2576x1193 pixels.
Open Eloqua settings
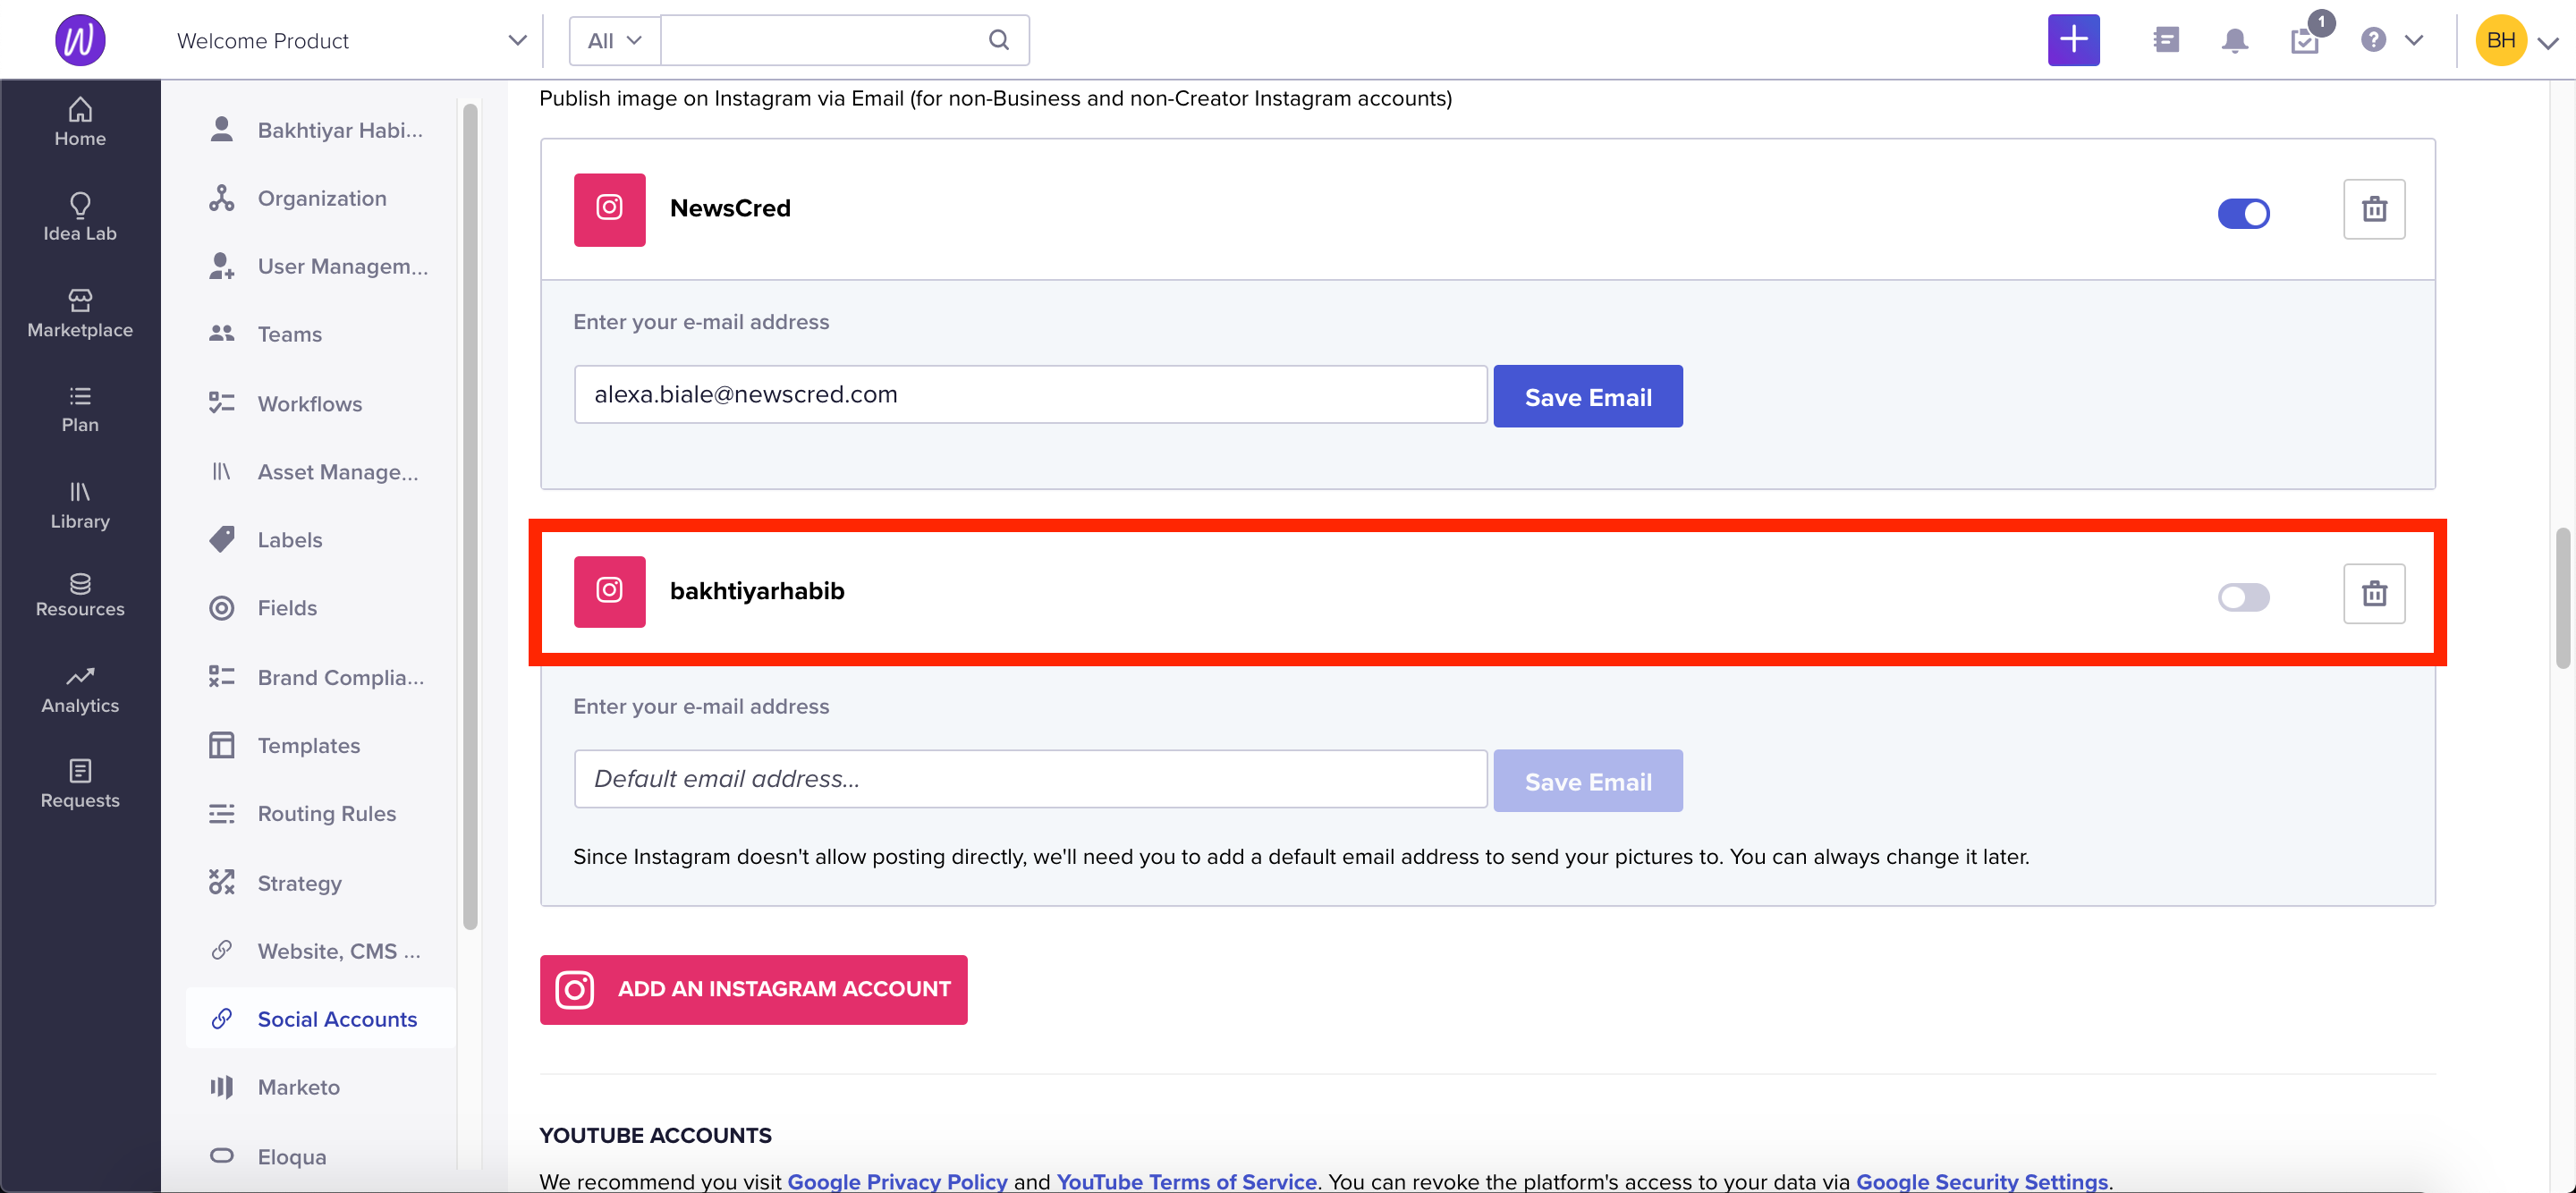[x=320, y=1156]
